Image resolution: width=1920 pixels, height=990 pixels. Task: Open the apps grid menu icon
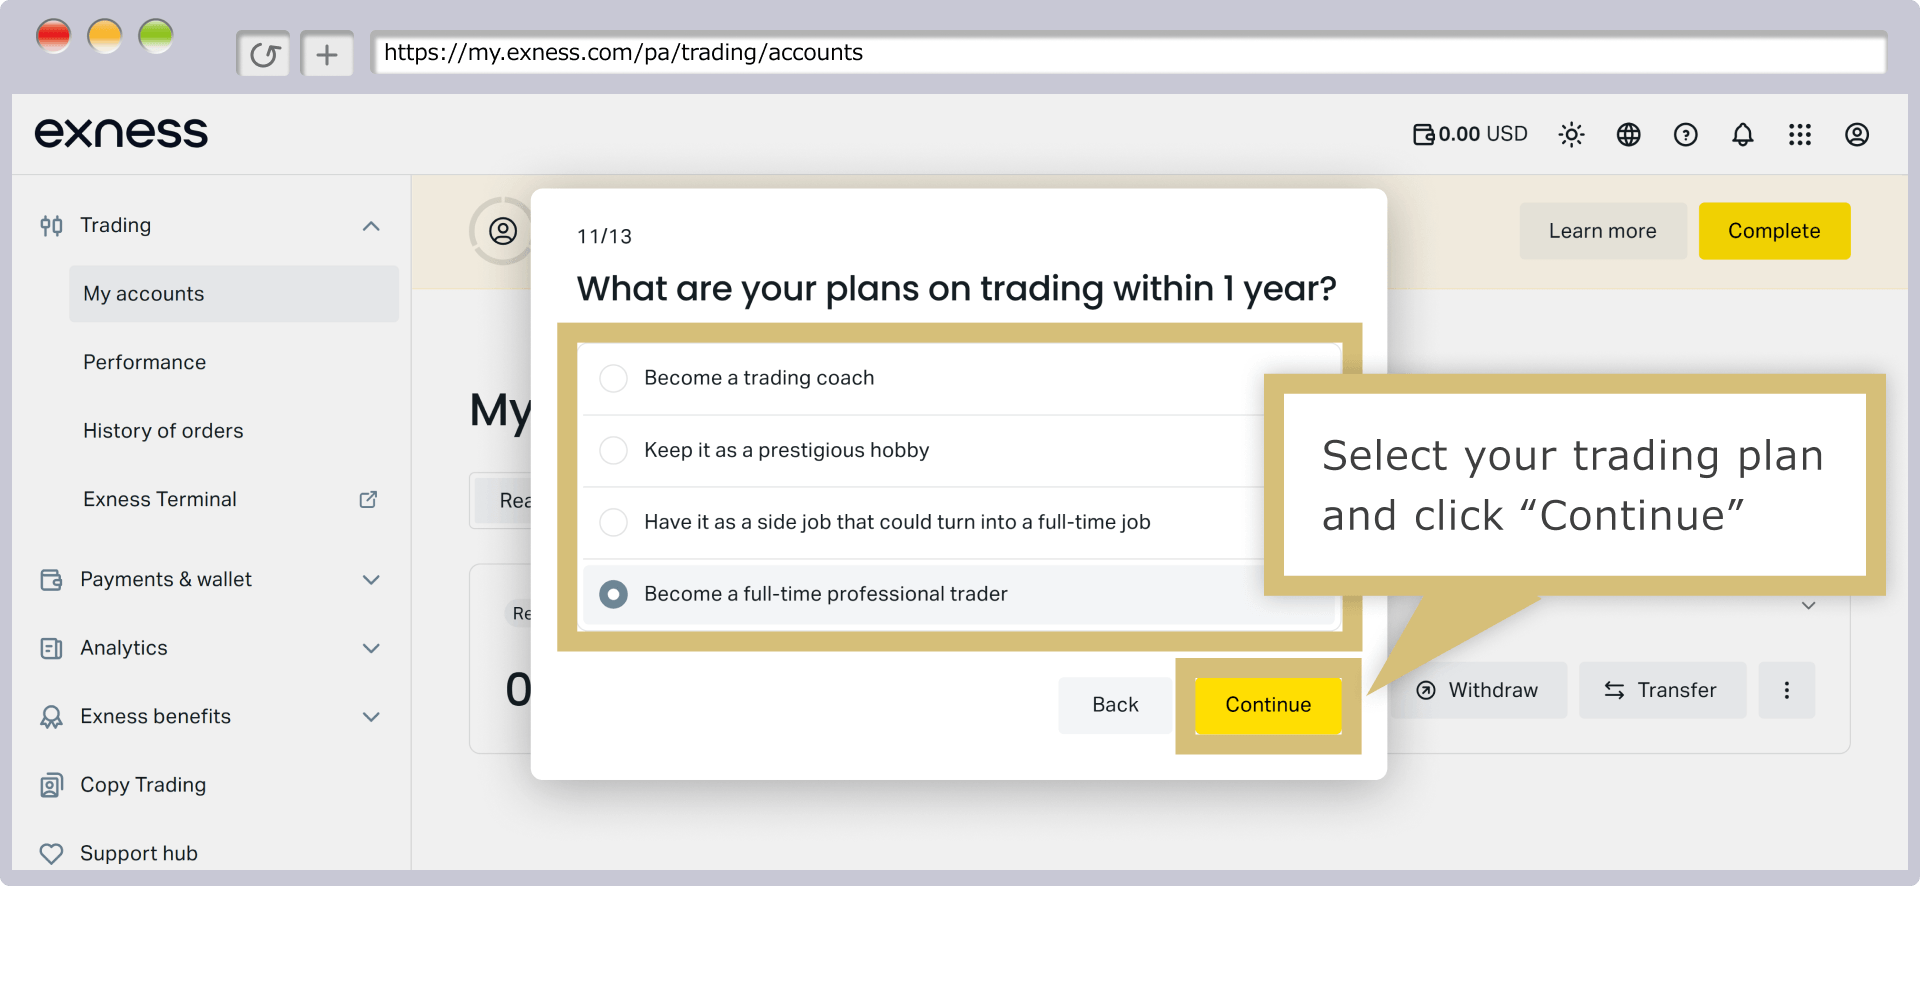[1799, 134]
